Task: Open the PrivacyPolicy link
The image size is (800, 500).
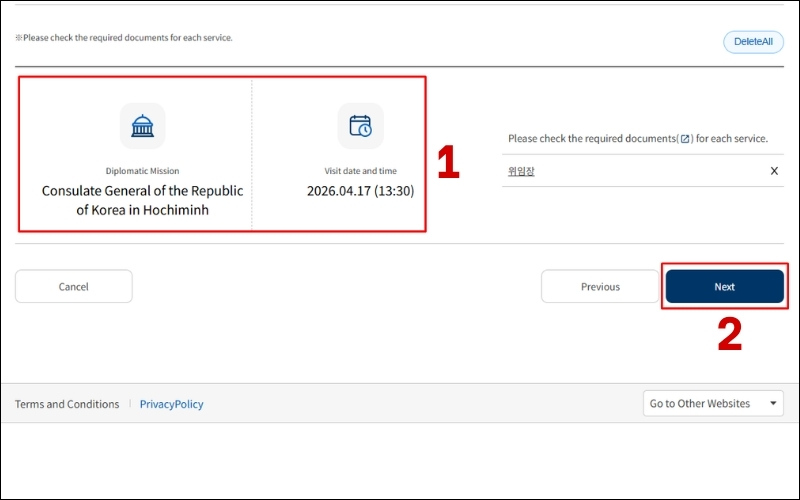Action: tap(171, 404)
